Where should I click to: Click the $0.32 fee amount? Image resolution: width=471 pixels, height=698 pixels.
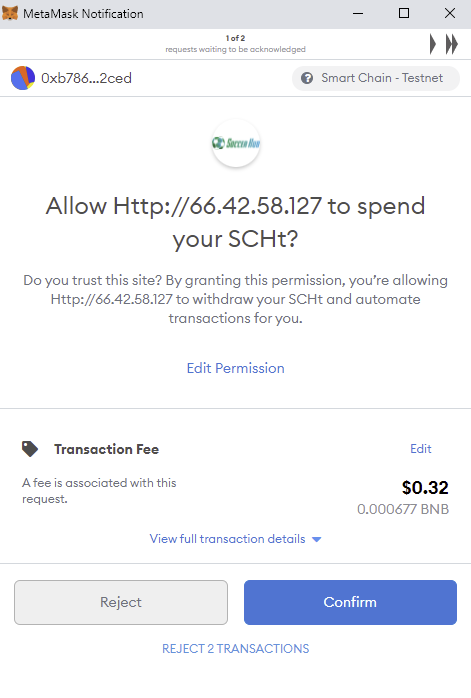click(425, 487)
